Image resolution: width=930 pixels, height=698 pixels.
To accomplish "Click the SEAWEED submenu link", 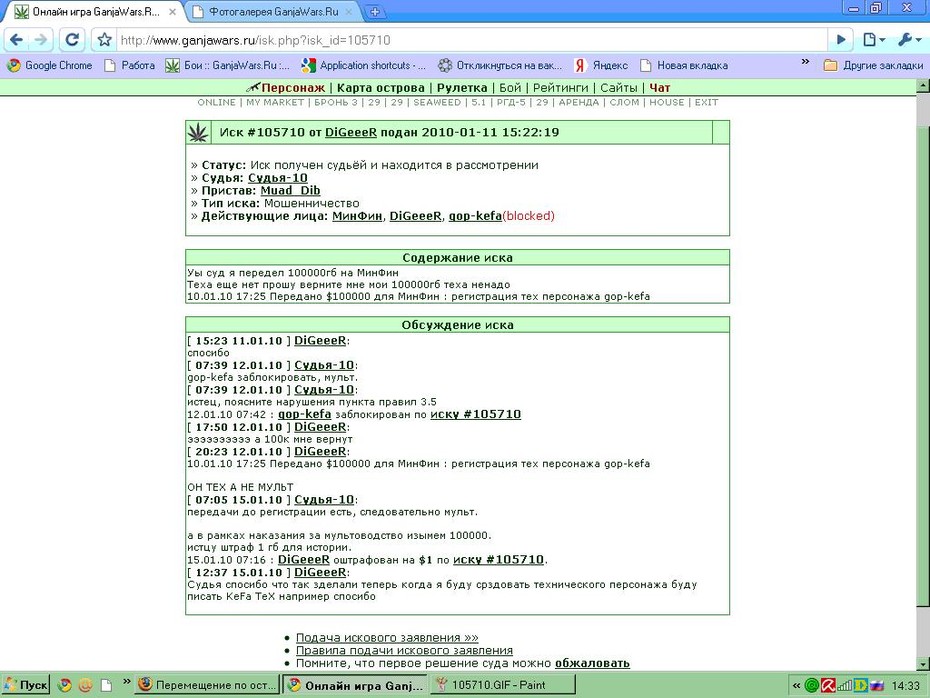I will coord(437,102).
